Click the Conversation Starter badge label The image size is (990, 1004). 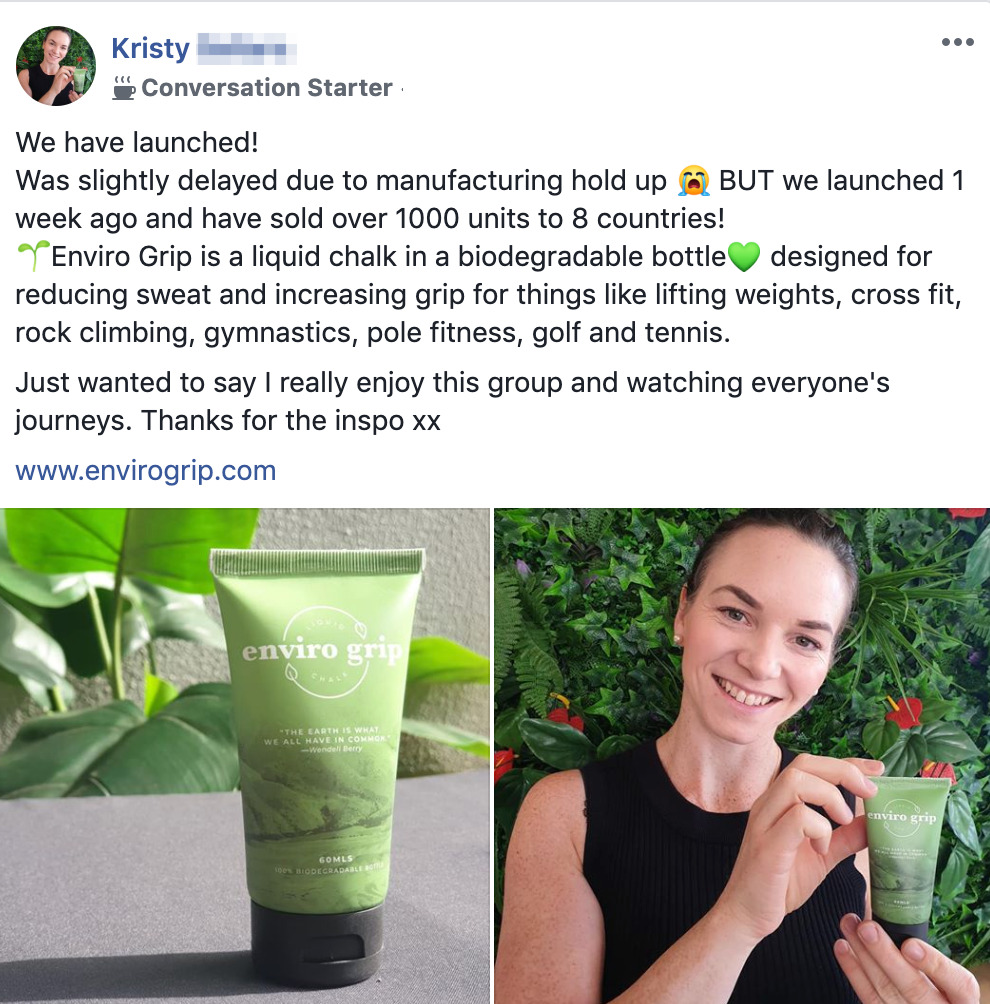(x=266, y=88)
